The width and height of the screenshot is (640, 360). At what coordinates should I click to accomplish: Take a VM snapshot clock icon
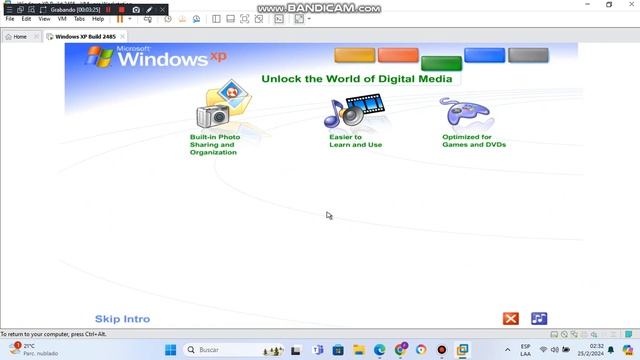(168, 19)
